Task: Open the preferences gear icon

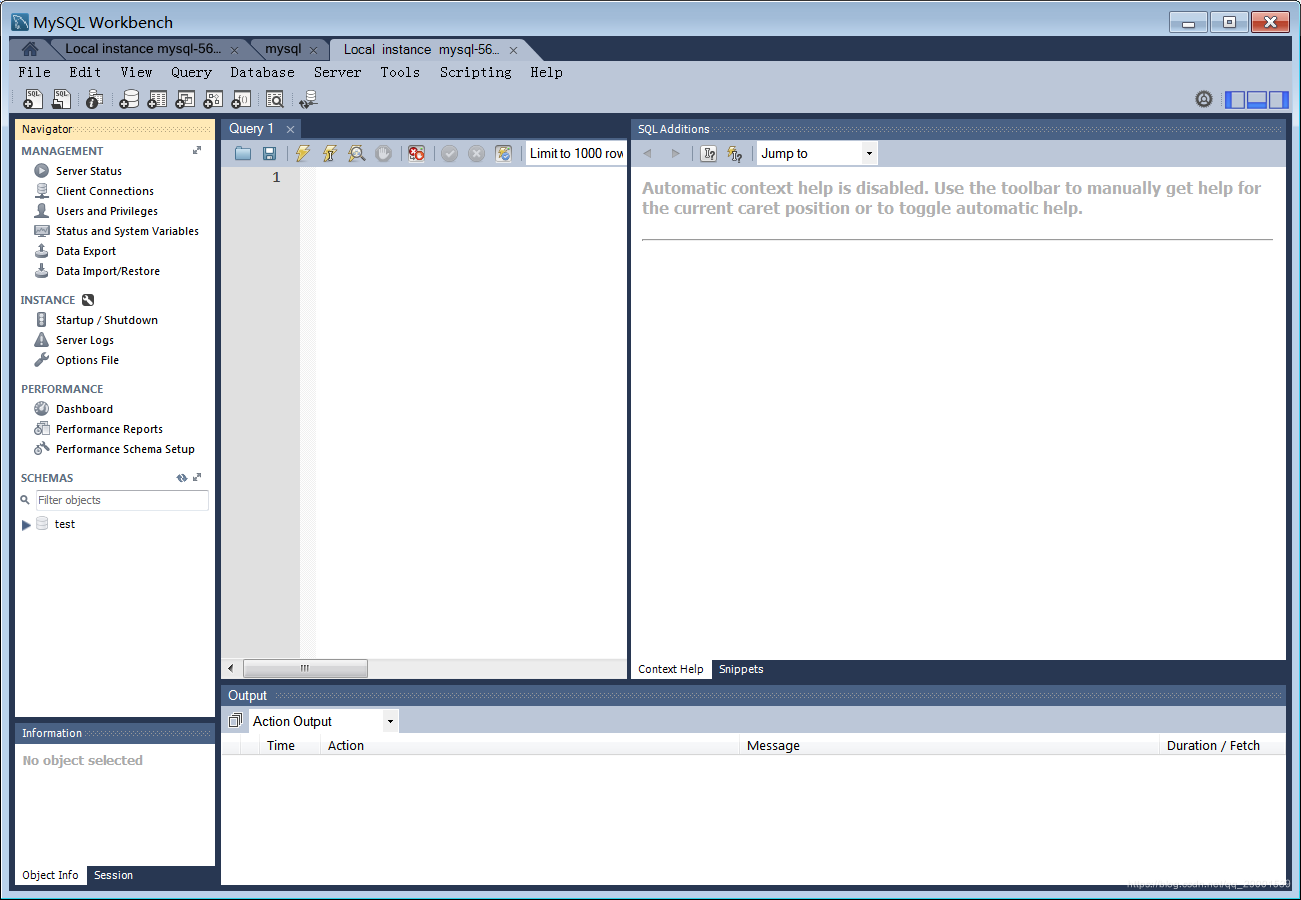Action: [1204, 99]
